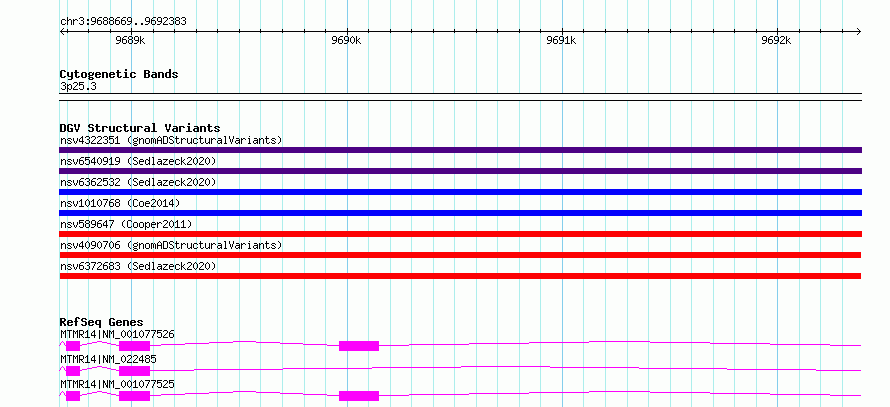This screenshot has width=890, height=407.
Task: Click the exon near 9690k in NM_001077526
Action: (359, 346)
